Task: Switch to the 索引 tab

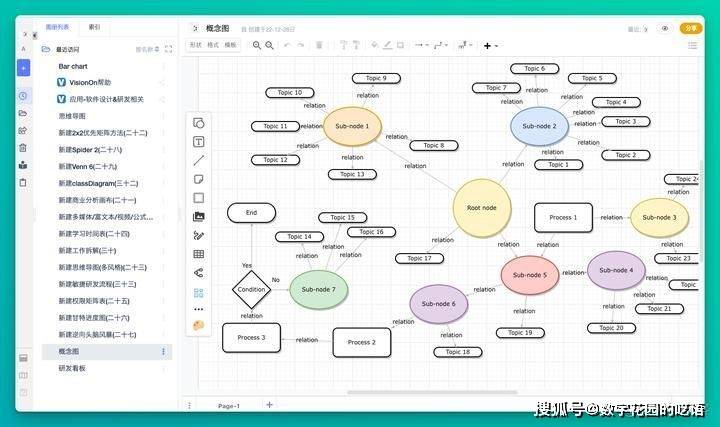Action: pos(94,27)
